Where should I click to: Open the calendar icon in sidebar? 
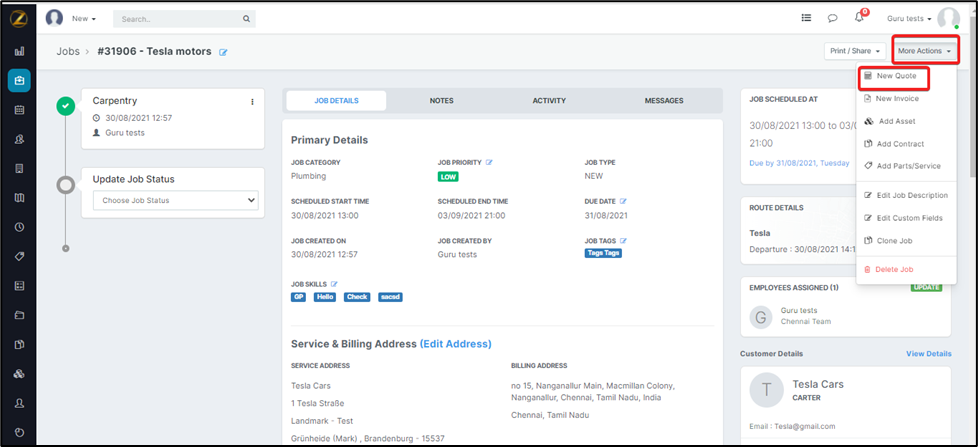pyautogui.click(x=19, y=110)
